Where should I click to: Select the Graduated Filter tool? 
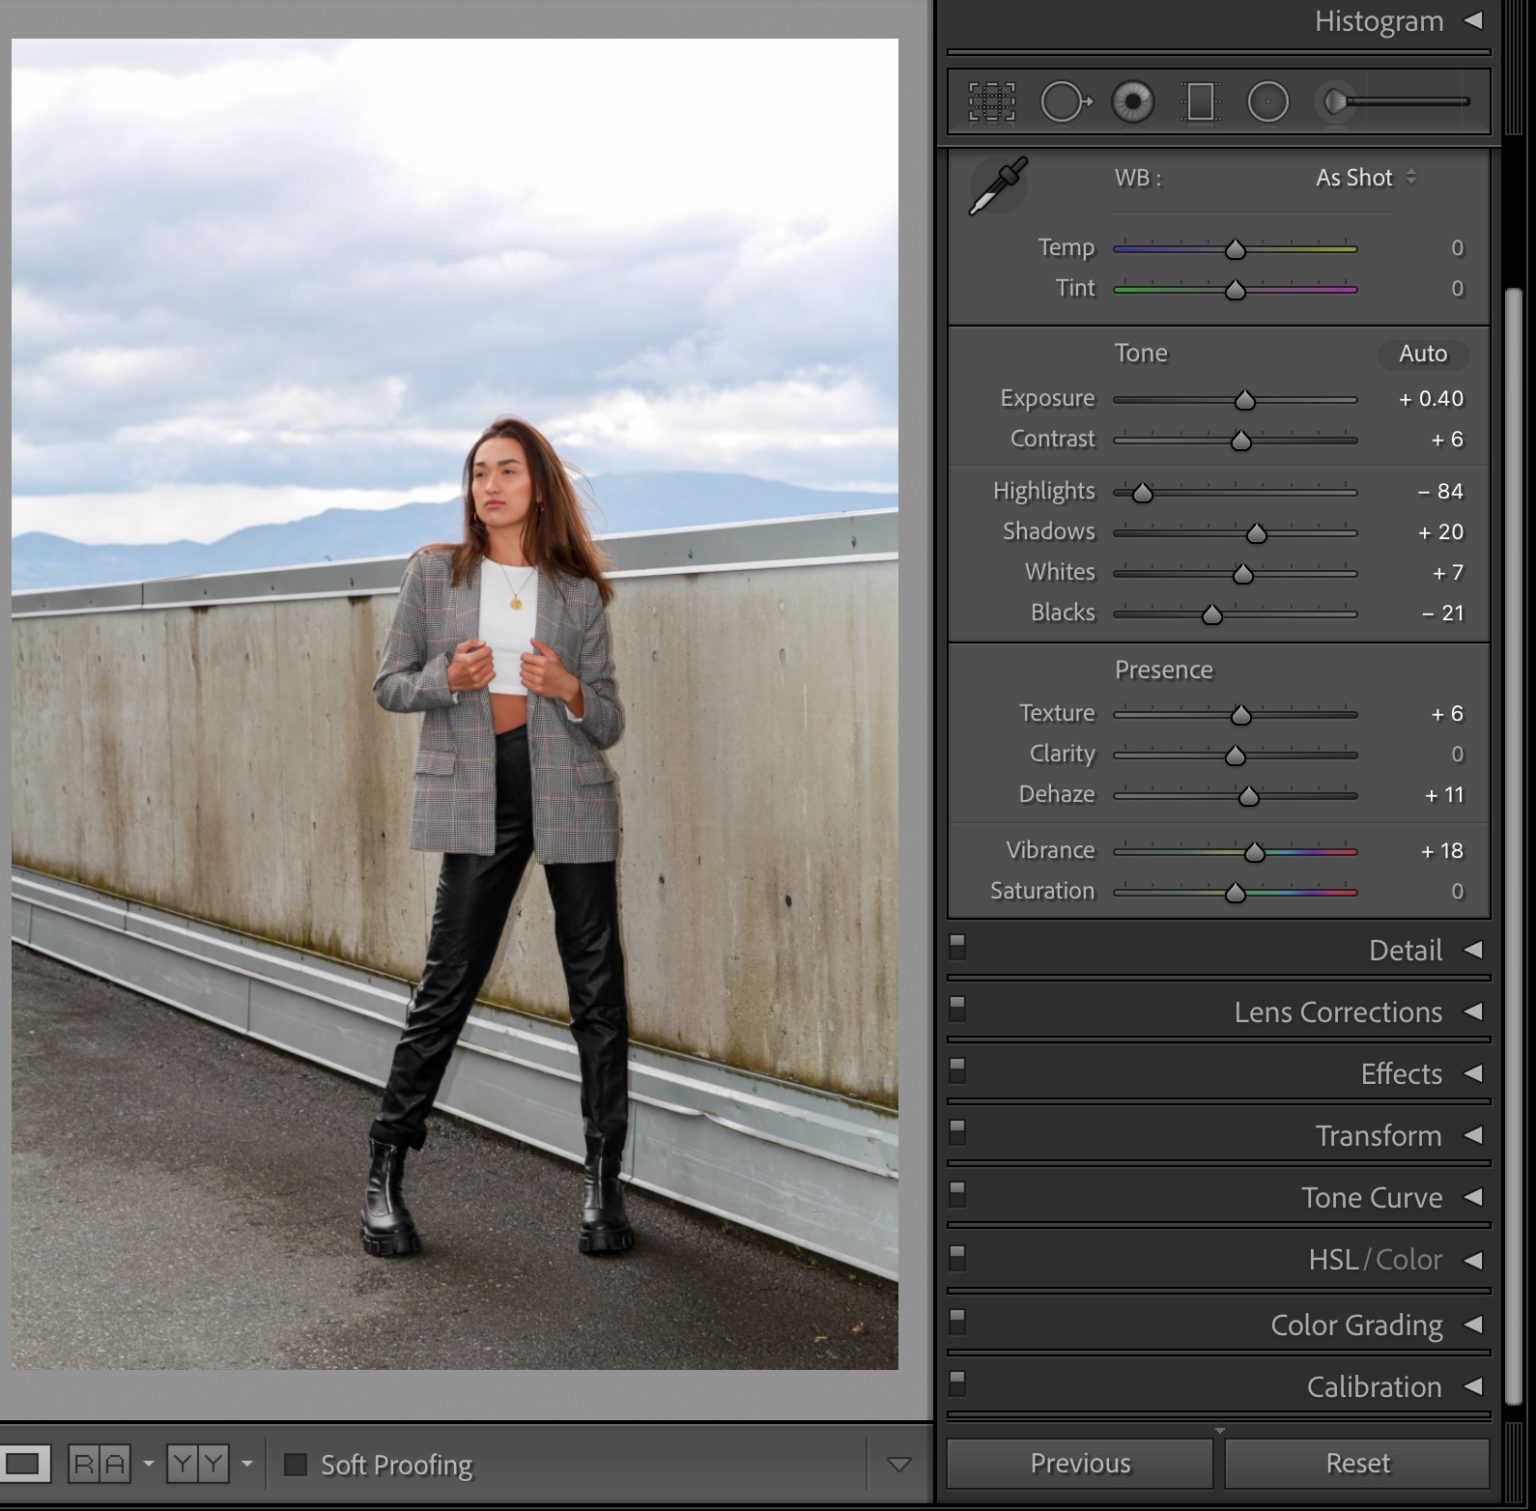(1199, 100)
